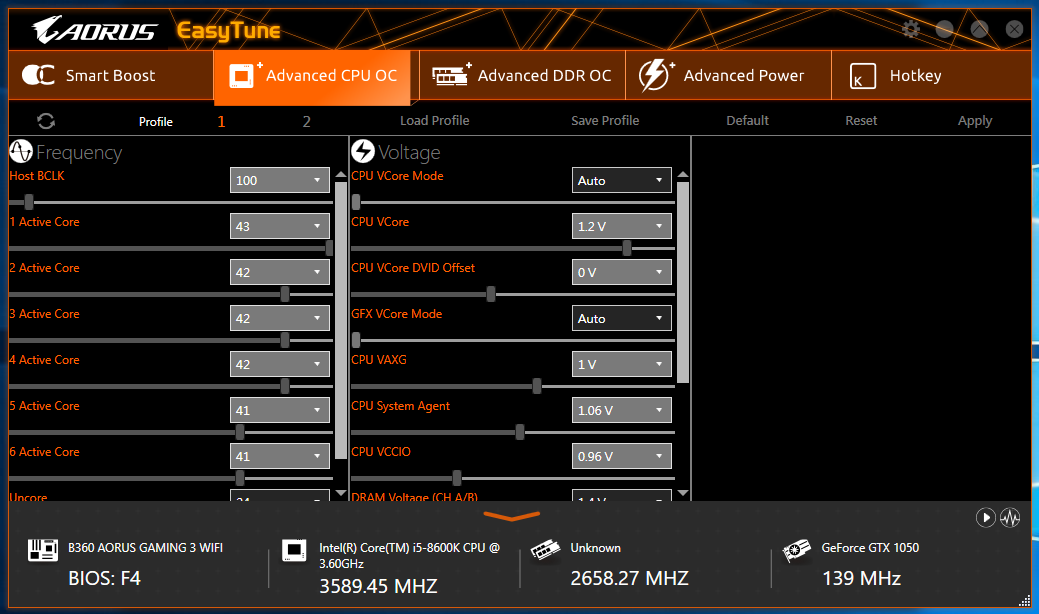Click the CPU VAXG slider handle
The height and width of the screenshot is (614, 1039).
[x=537, y=385]
